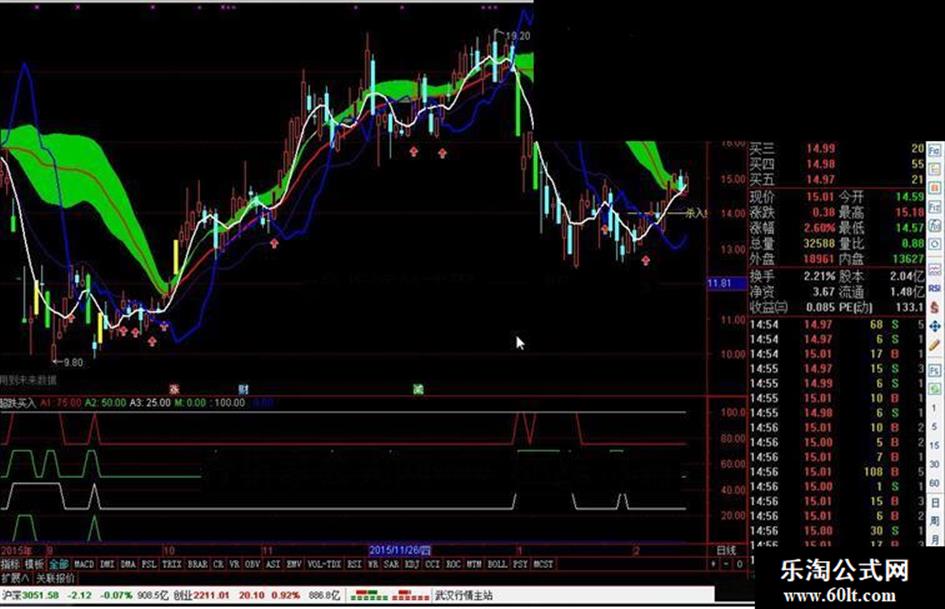The width and height of the screenshot is (945, 609).
Task: Click the red dollar sign sidebar icon
Action: click(x=934, y=307)
